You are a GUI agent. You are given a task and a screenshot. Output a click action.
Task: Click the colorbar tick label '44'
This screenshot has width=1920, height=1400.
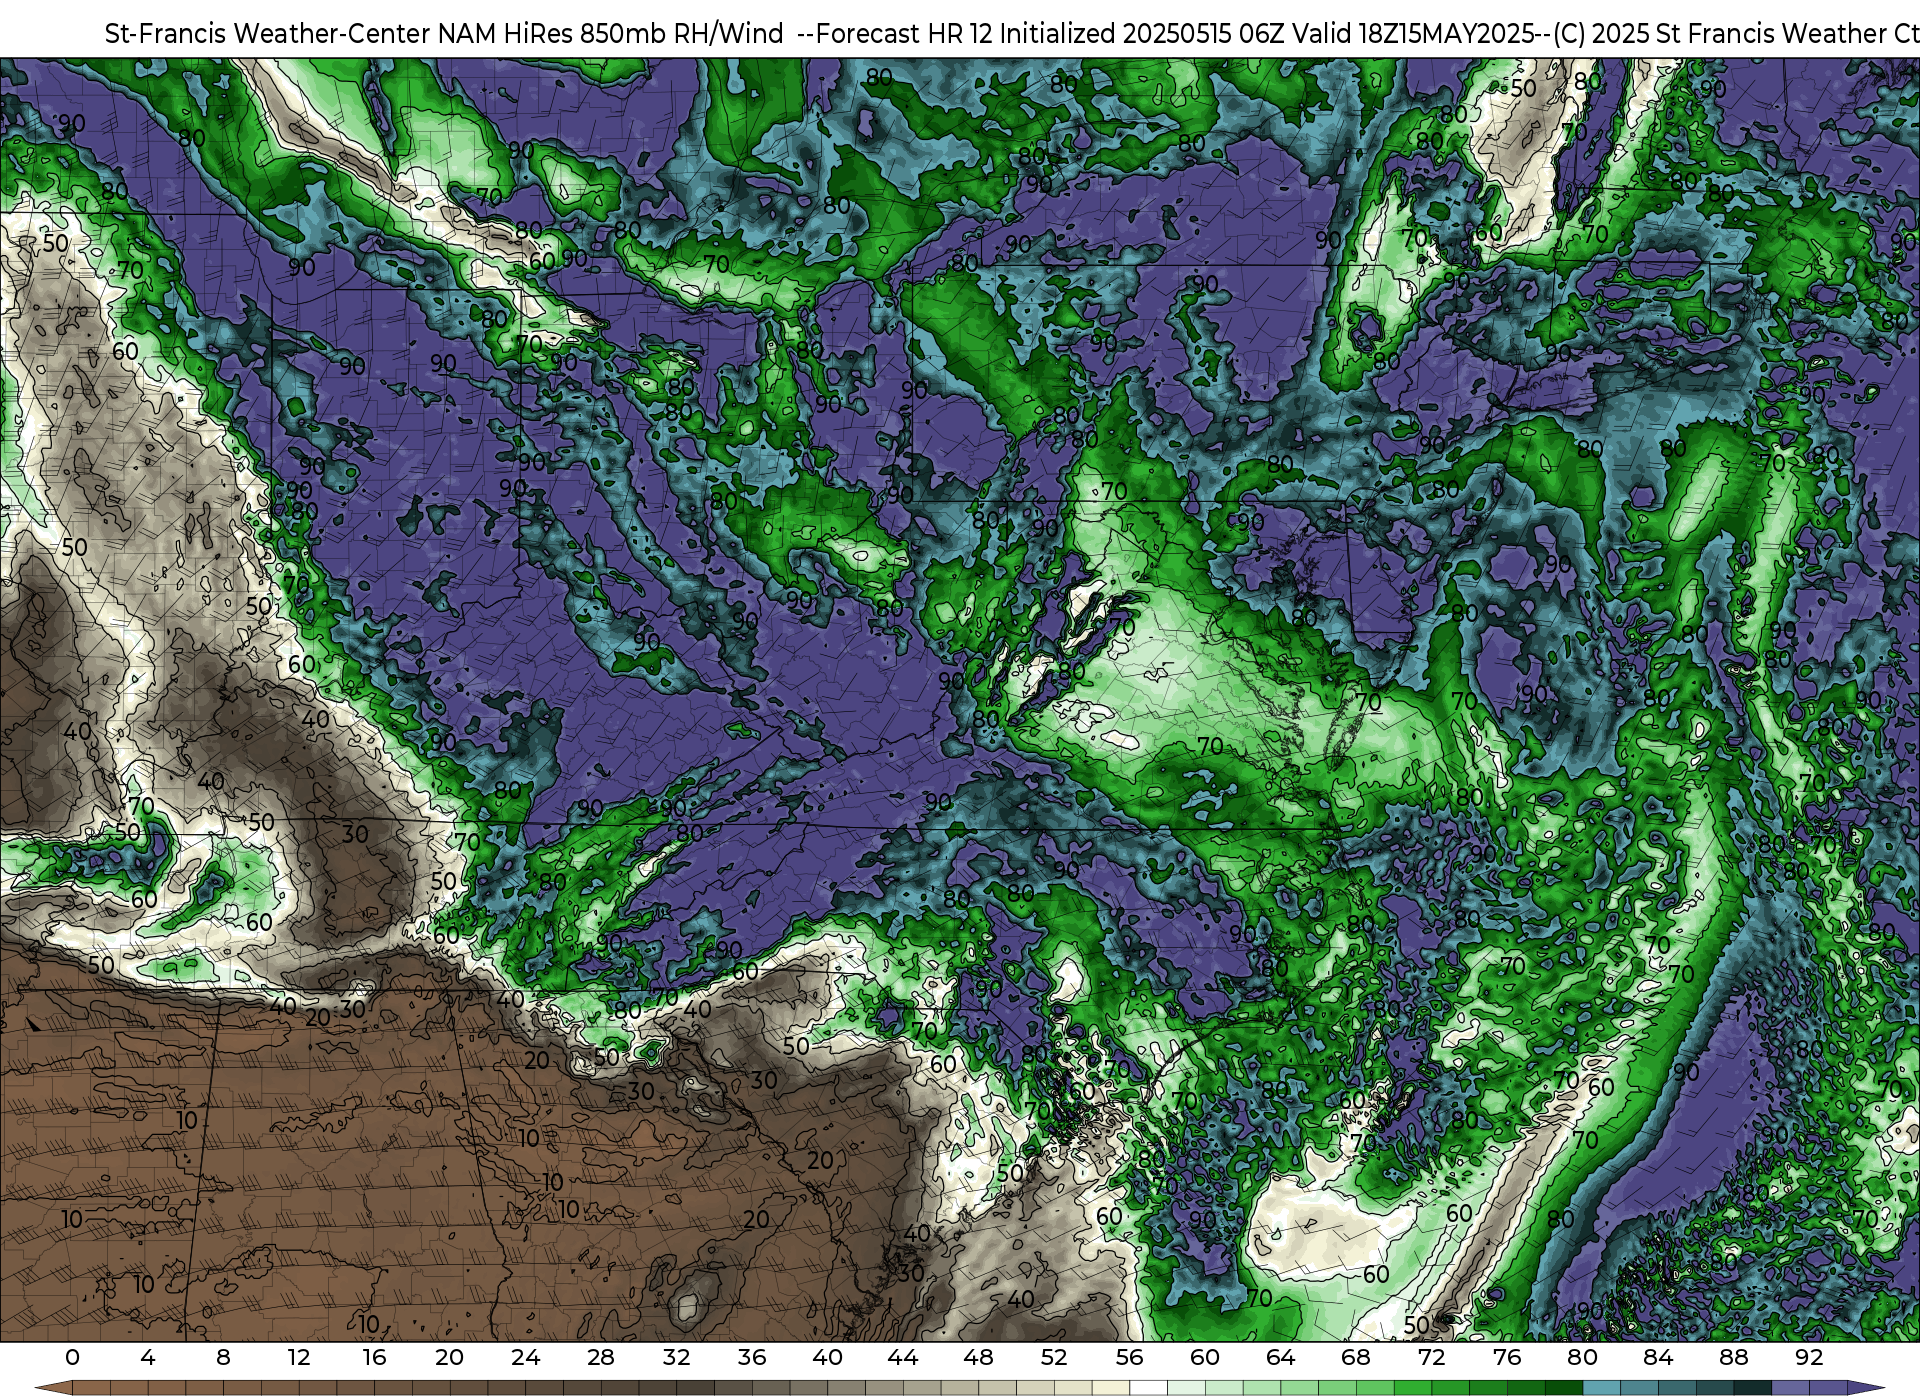tap(902, 1358)
